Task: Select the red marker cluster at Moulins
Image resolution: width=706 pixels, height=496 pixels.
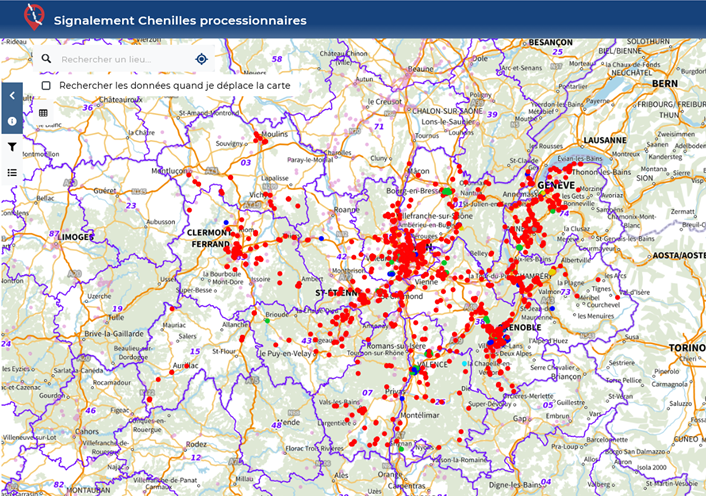Action: [x=260, y=138]
